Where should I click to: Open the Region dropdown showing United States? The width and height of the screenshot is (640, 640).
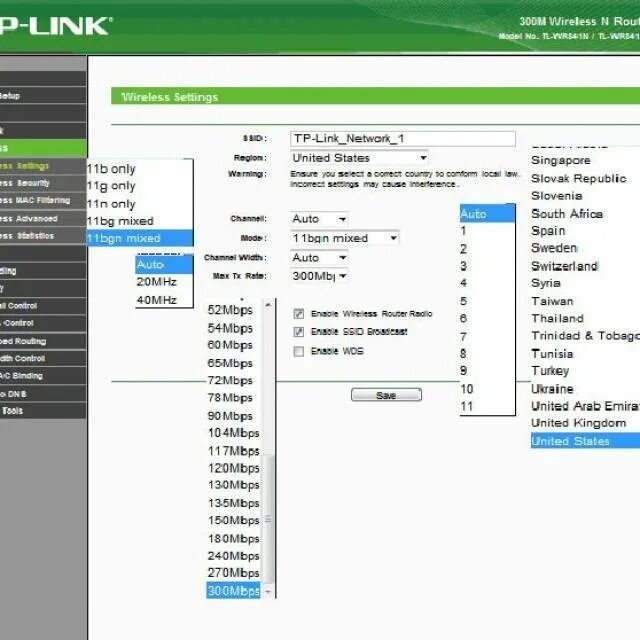click(x=360, y=158)
